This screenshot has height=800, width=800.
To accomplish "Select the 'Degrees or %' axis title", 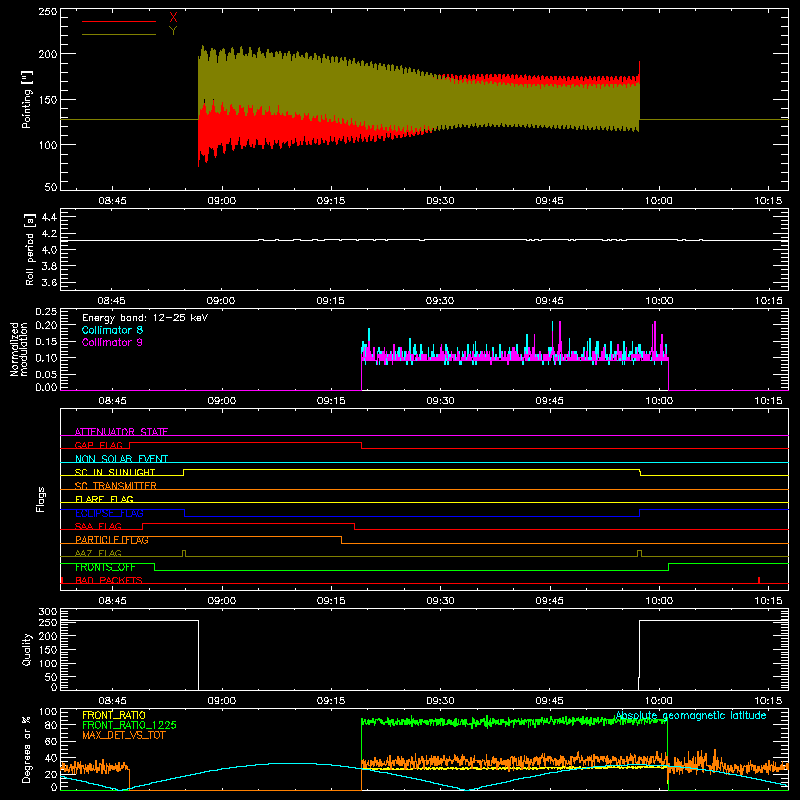I will point(27,749).
